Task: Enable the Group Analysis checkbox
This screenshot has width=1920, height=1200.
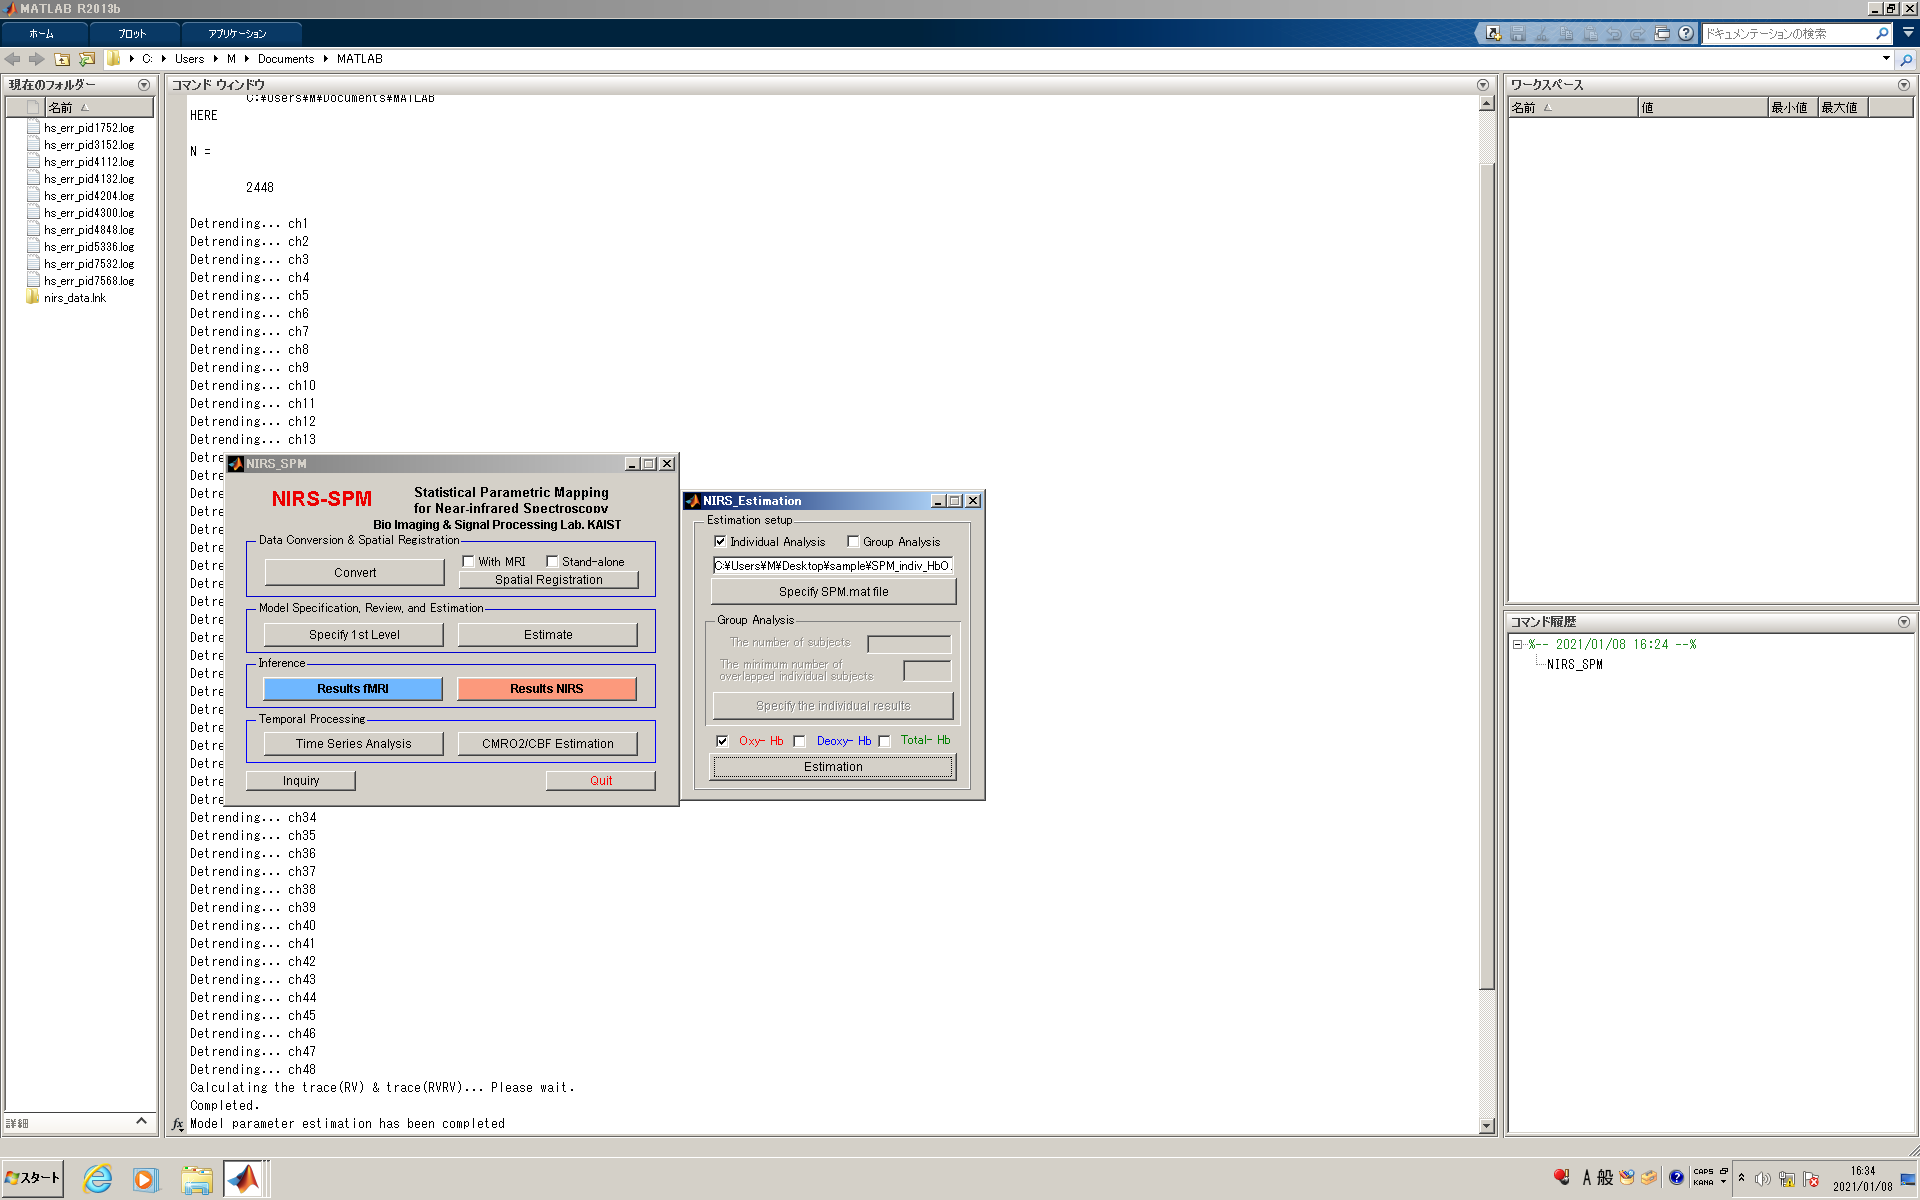Action: click(853, 541)
